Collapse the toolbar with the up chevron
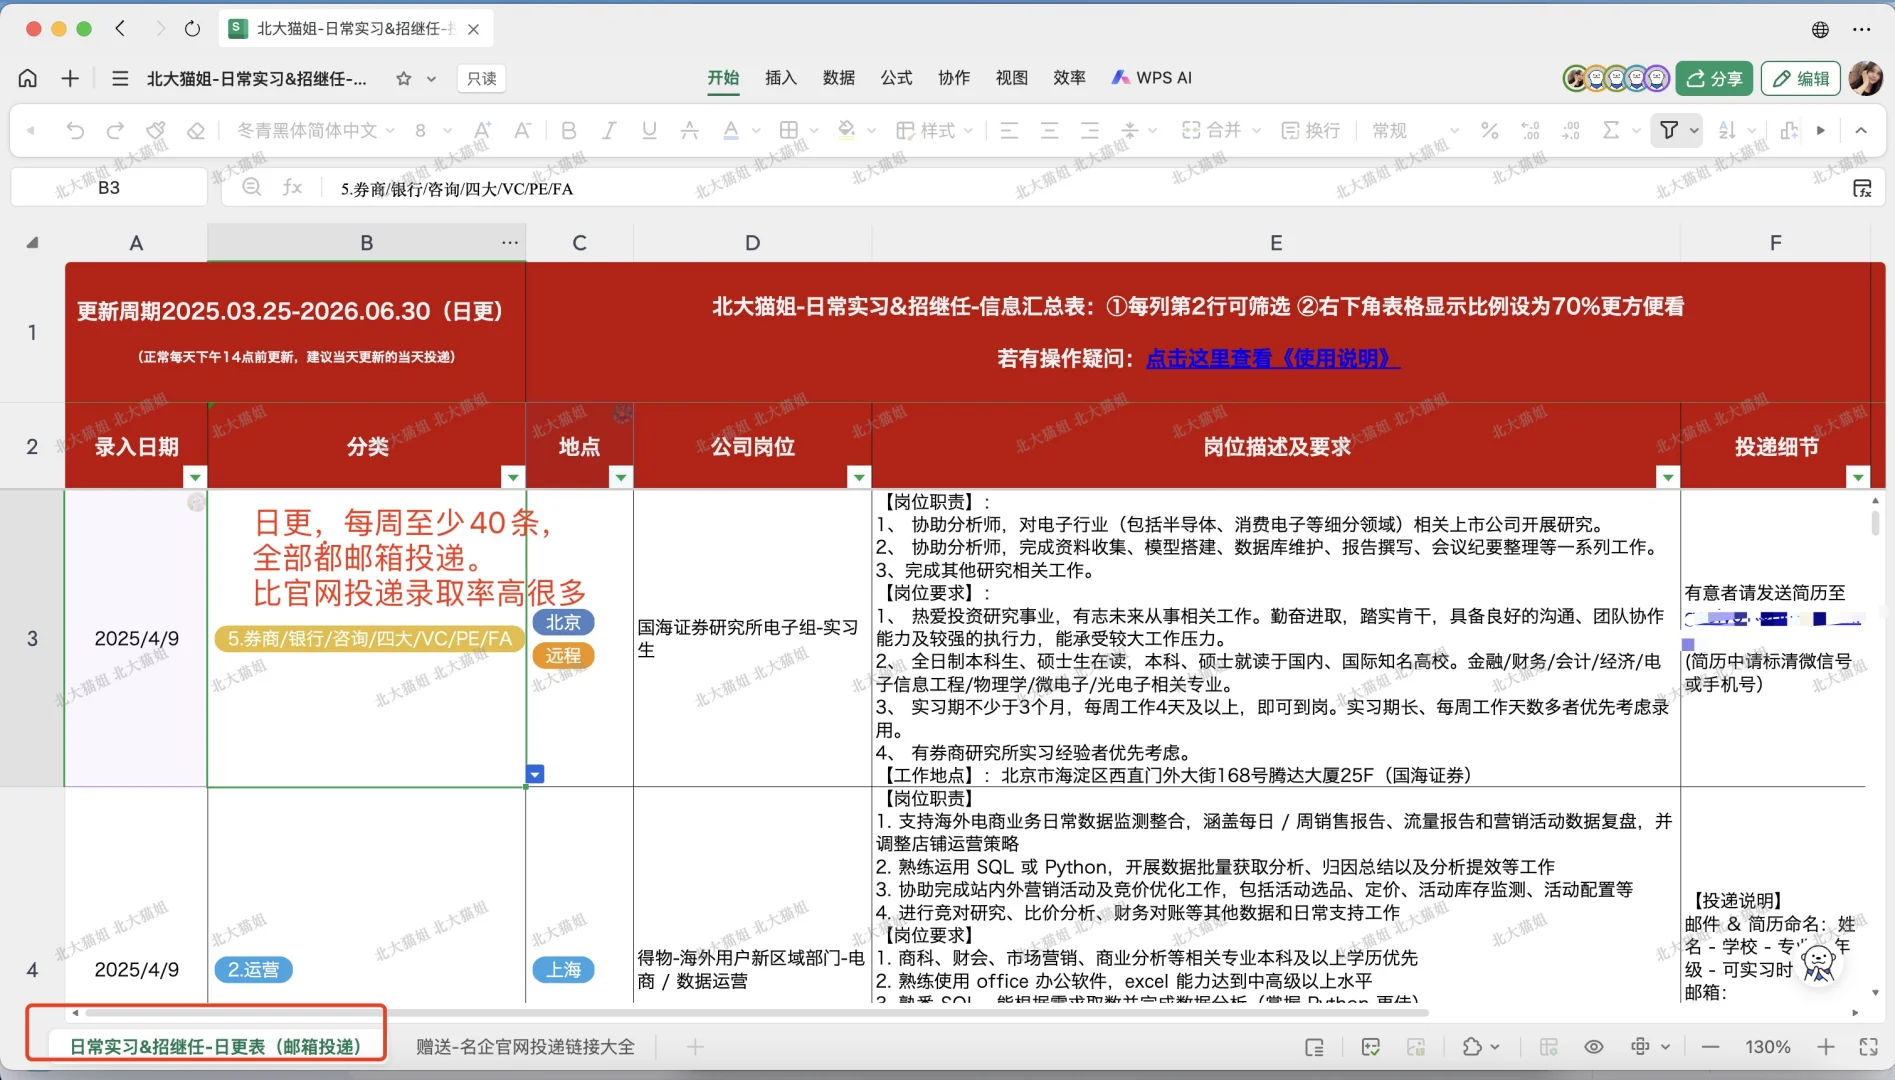The height and width of the screenshot is (1080, 1895). coord(1861,130)
